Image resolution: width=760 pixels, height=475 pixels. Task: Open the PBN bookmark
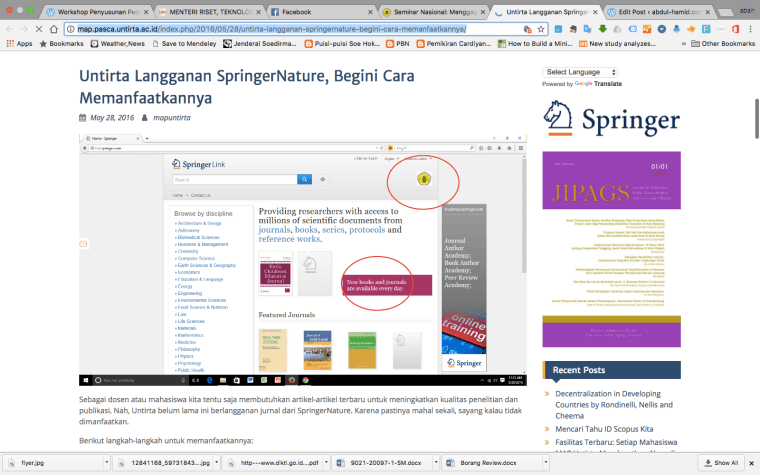[397, 44]
